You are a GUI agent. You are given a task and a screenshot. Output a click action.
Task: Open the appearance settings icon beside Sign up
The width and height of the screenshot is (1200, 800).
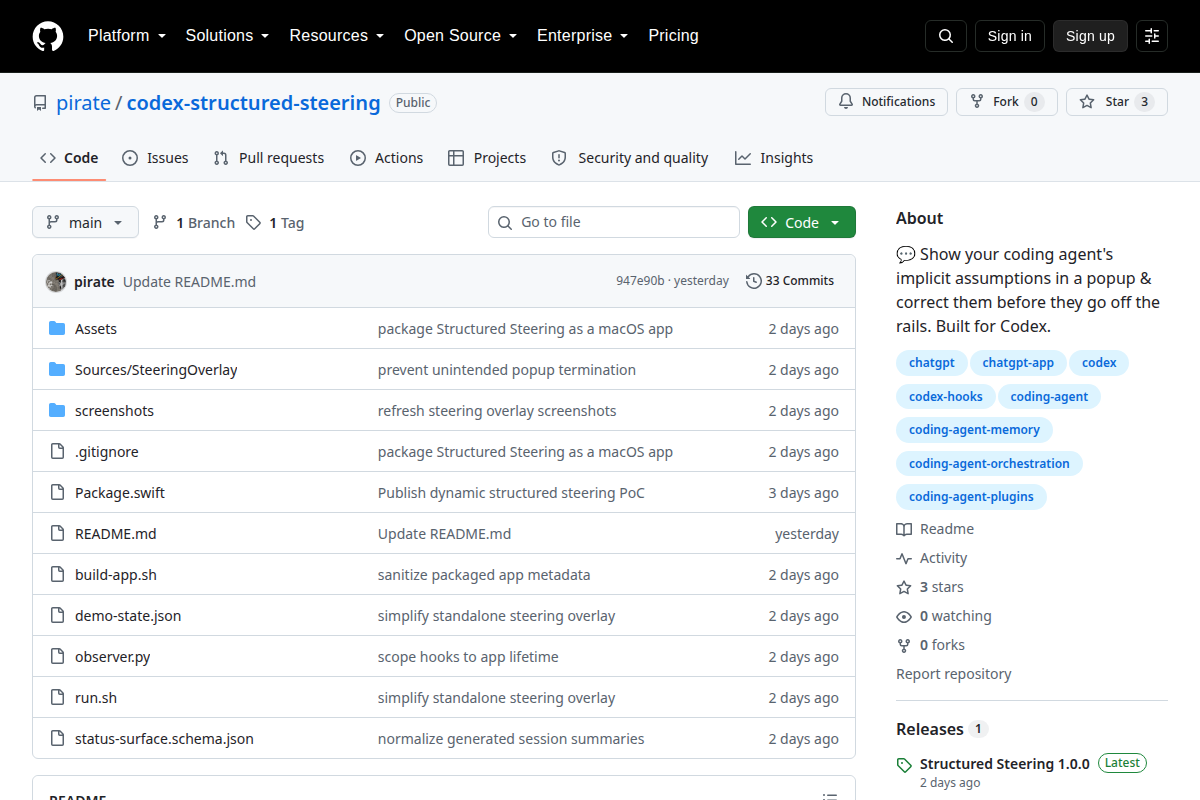click(x=1152, y=36)
